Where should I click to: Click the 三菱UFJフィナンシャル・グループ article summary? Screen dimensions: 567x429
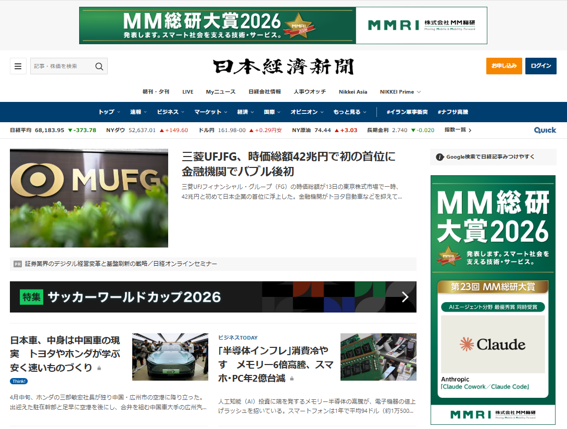291,192
